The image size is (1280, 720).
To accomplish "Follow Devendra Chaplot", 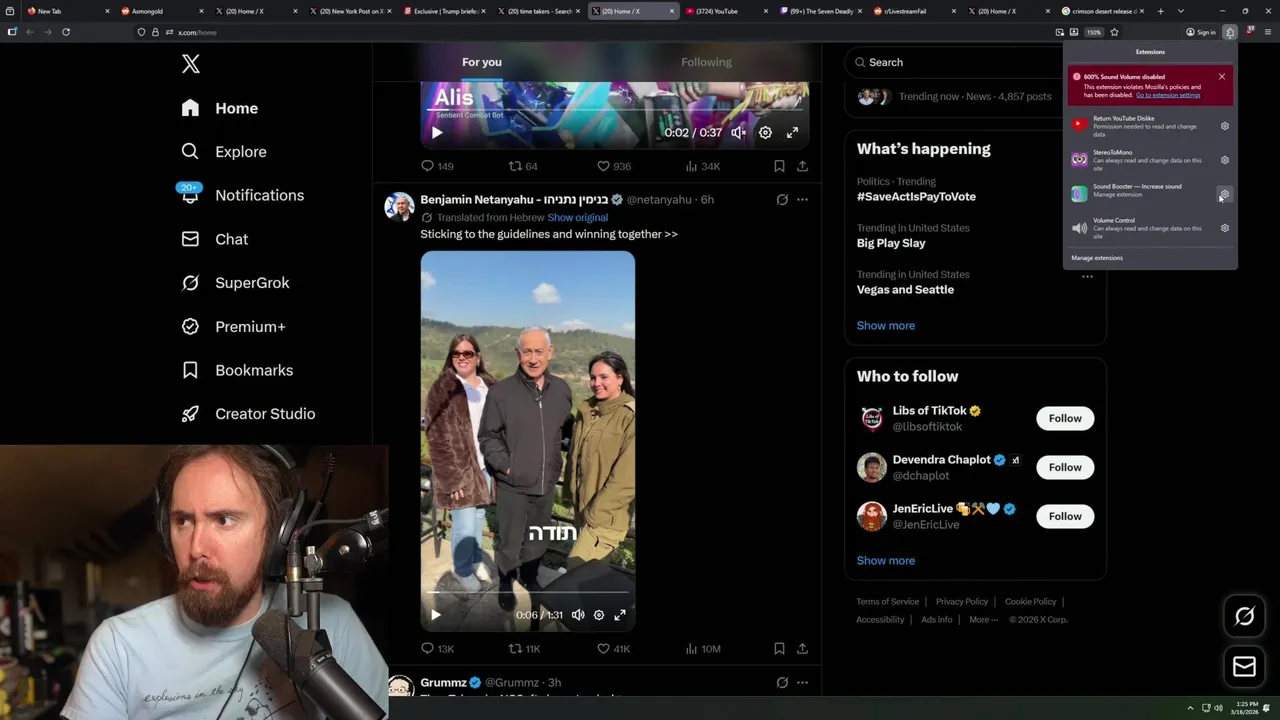I will pyautogui.click(x=1065, y=467).
